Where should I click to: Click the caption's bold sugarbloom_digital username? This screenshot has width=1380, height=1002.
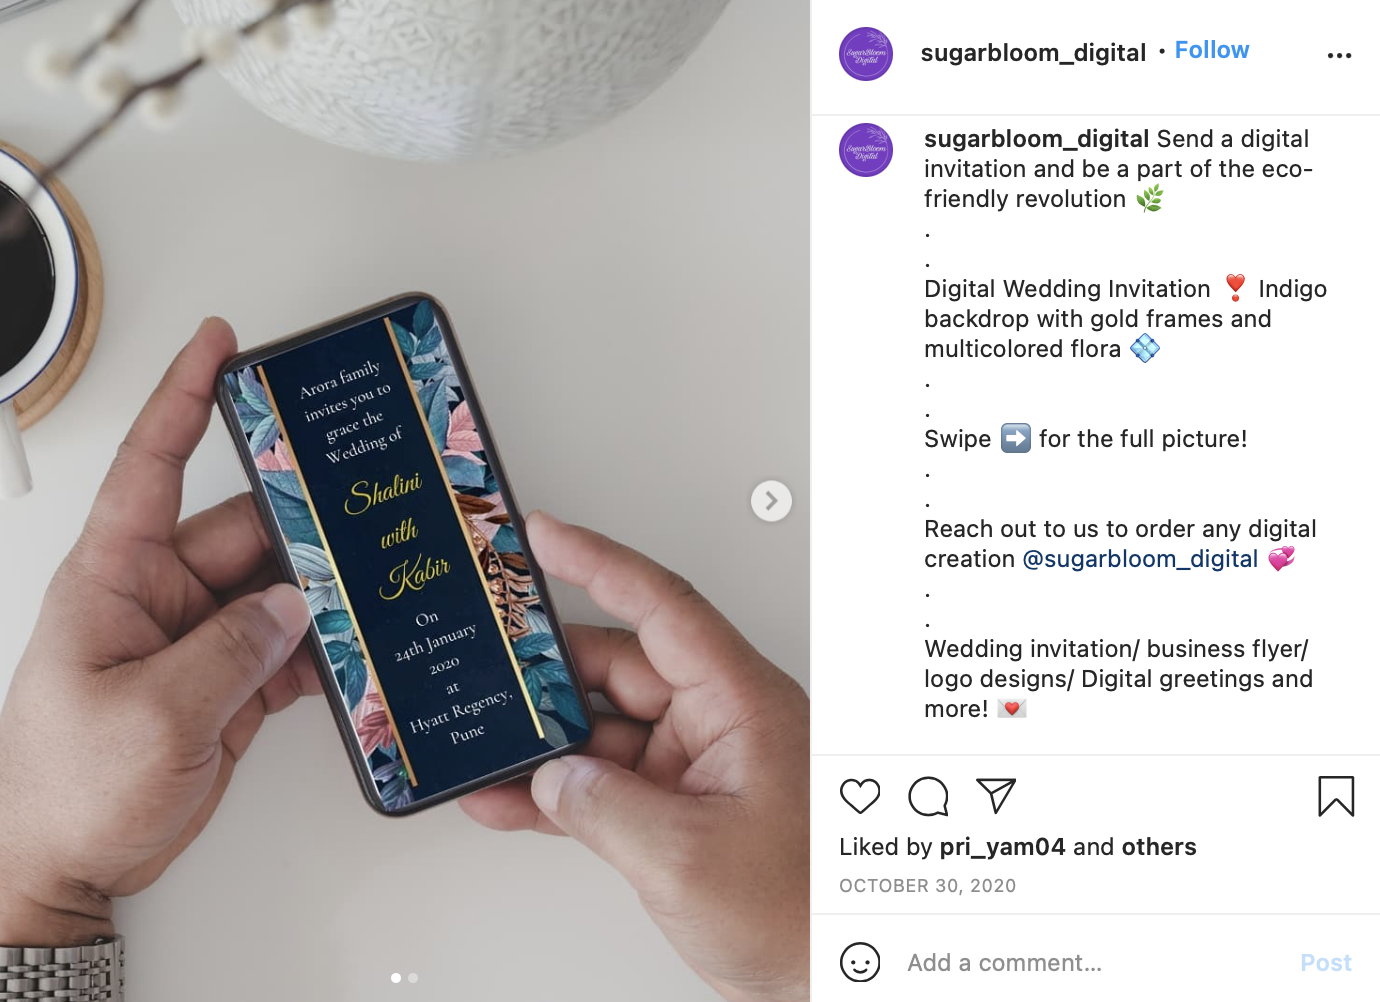tap(1036, 139)
